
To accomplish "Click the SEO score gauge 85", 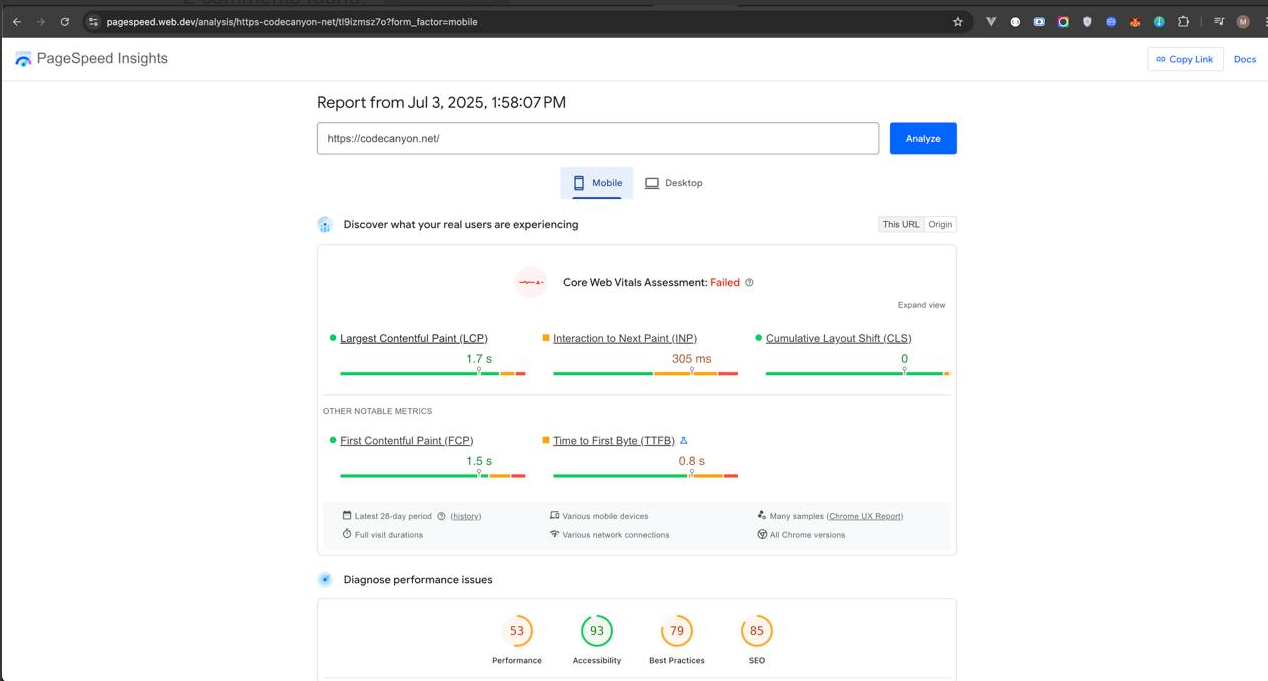I will click(x=757, y=631).
